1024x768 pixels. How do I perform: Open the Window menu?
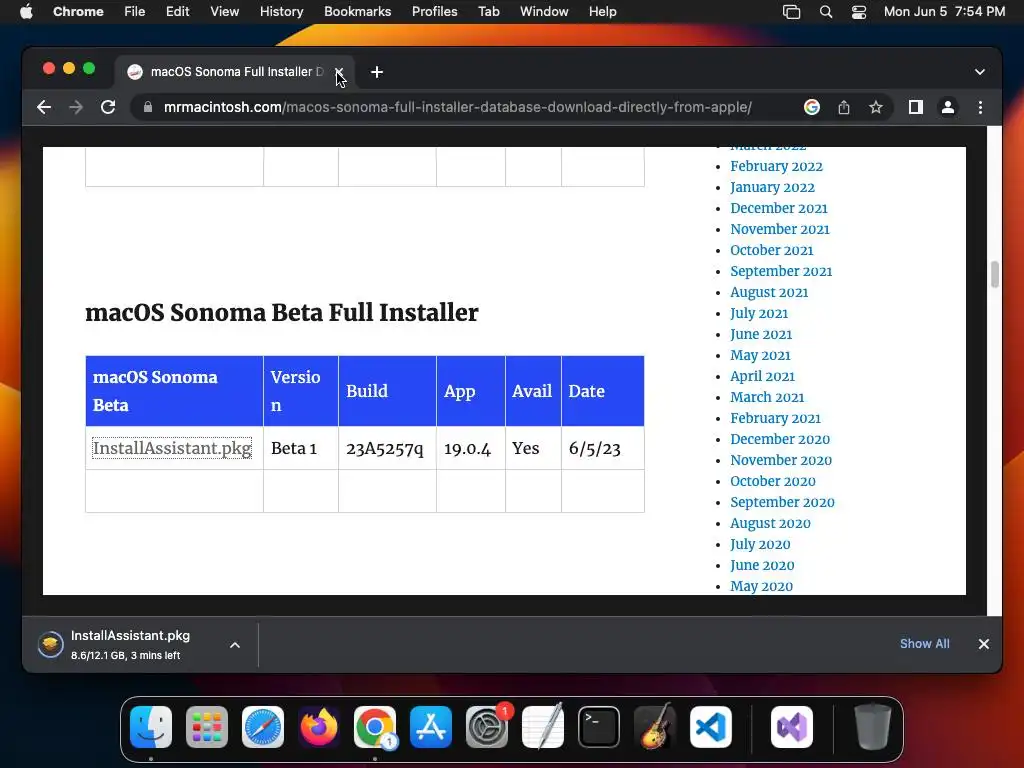point(544,12)
